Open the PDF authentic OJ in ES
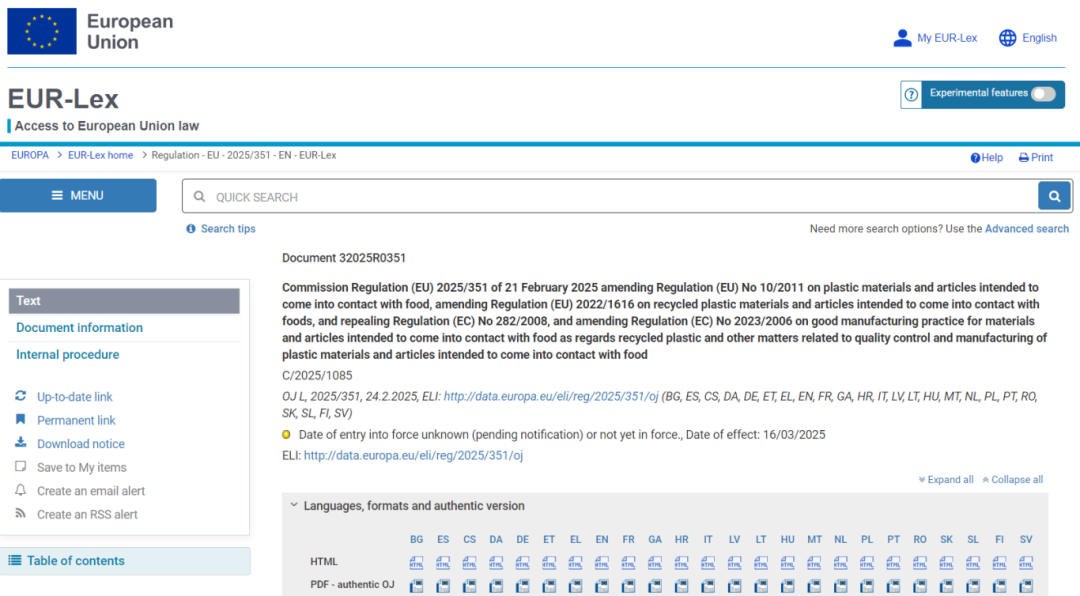 point(443,586)
